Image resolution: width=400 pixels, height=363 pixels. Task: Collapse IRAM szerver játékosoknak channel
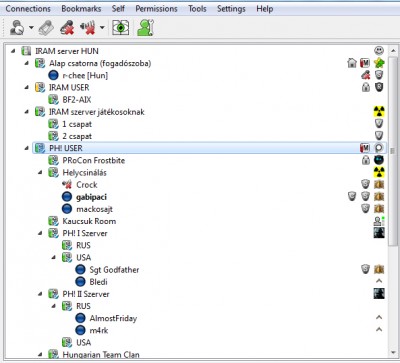click(27, 112)
